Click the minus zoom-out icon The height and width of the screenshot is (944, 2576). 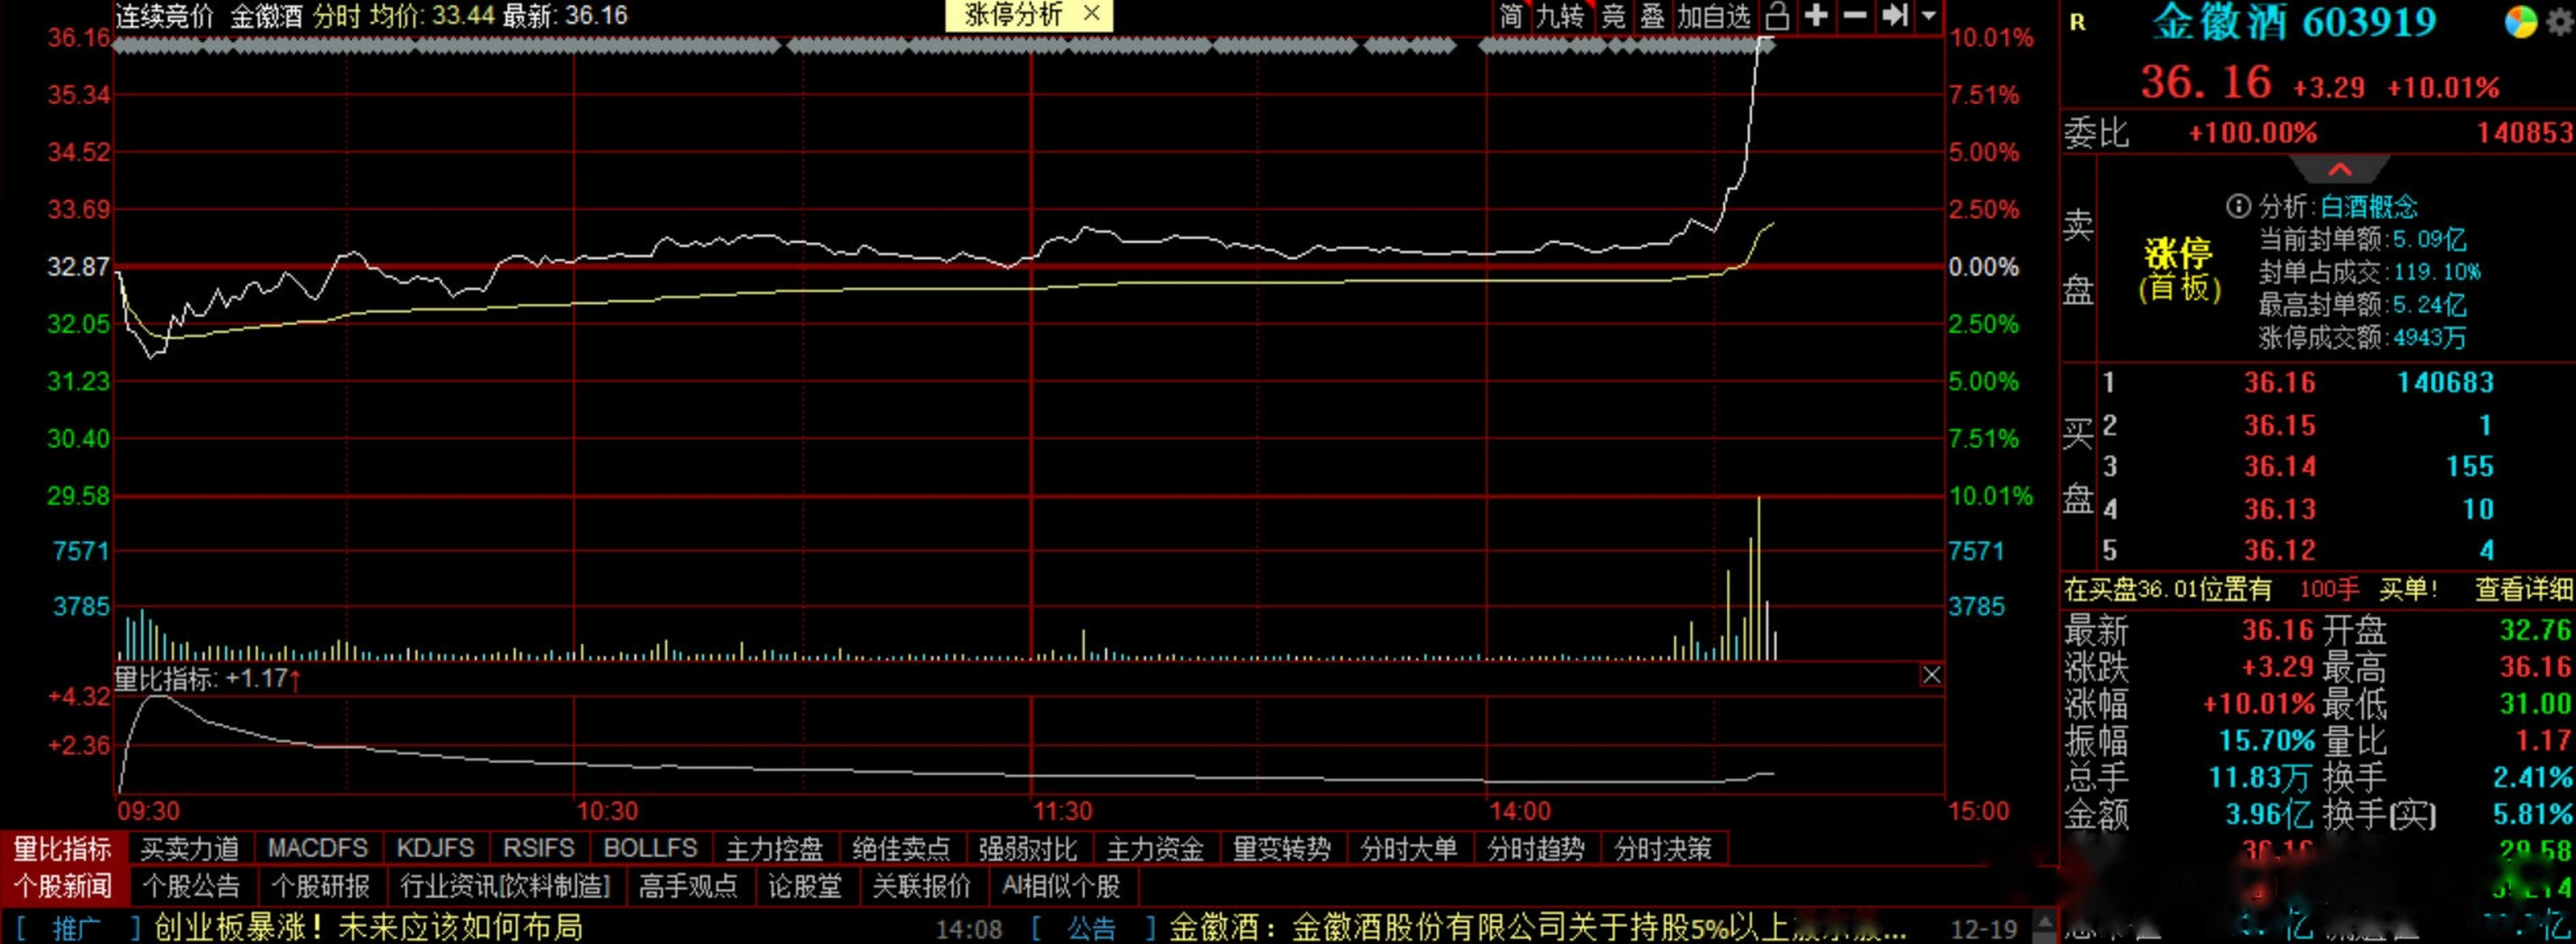pyautogui.click(x=1855, y=15)
